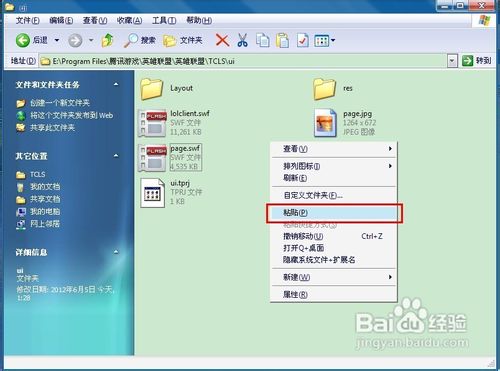Screen dimensions: 500x371
Task: Select the res folder icon
Action: (324, 89)
